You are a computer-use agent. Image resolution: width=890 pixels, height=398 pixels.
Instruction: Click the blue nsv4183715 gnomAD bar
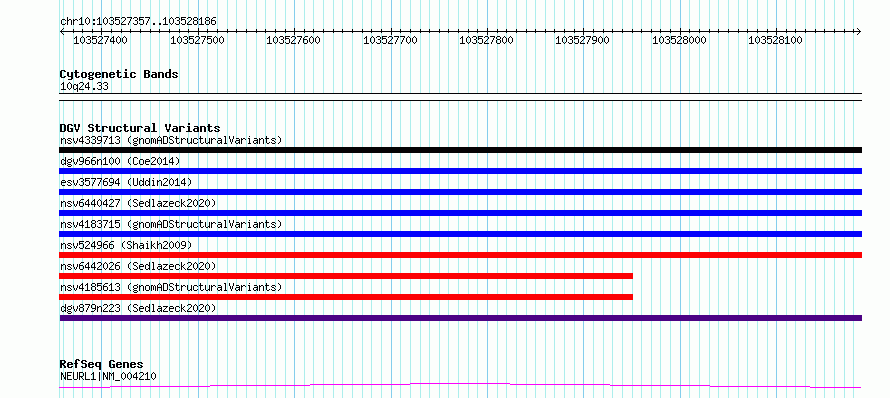click(x=460, y=234)
